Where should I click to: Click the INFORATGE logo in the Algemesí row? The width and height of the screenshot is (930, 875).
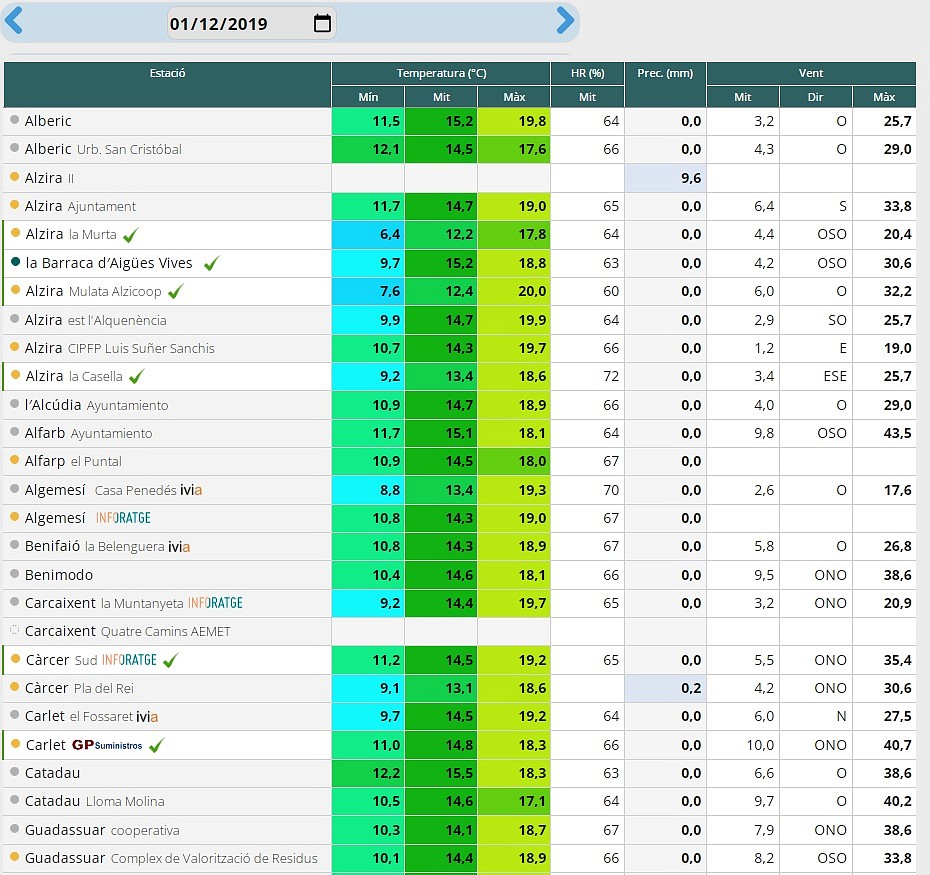[x=123, y=518]
